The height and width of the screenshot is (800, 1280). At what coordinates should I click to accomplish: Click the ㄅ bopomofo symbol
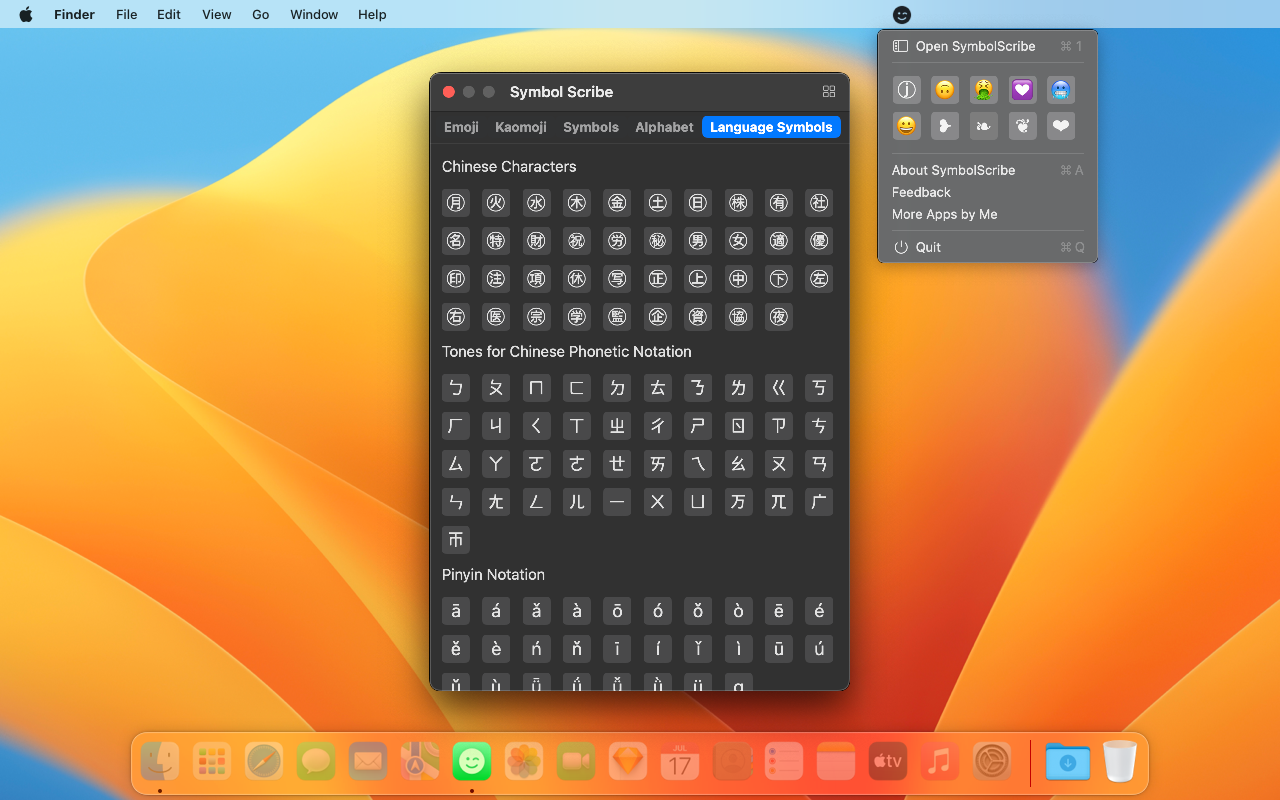tap(456, 388)
